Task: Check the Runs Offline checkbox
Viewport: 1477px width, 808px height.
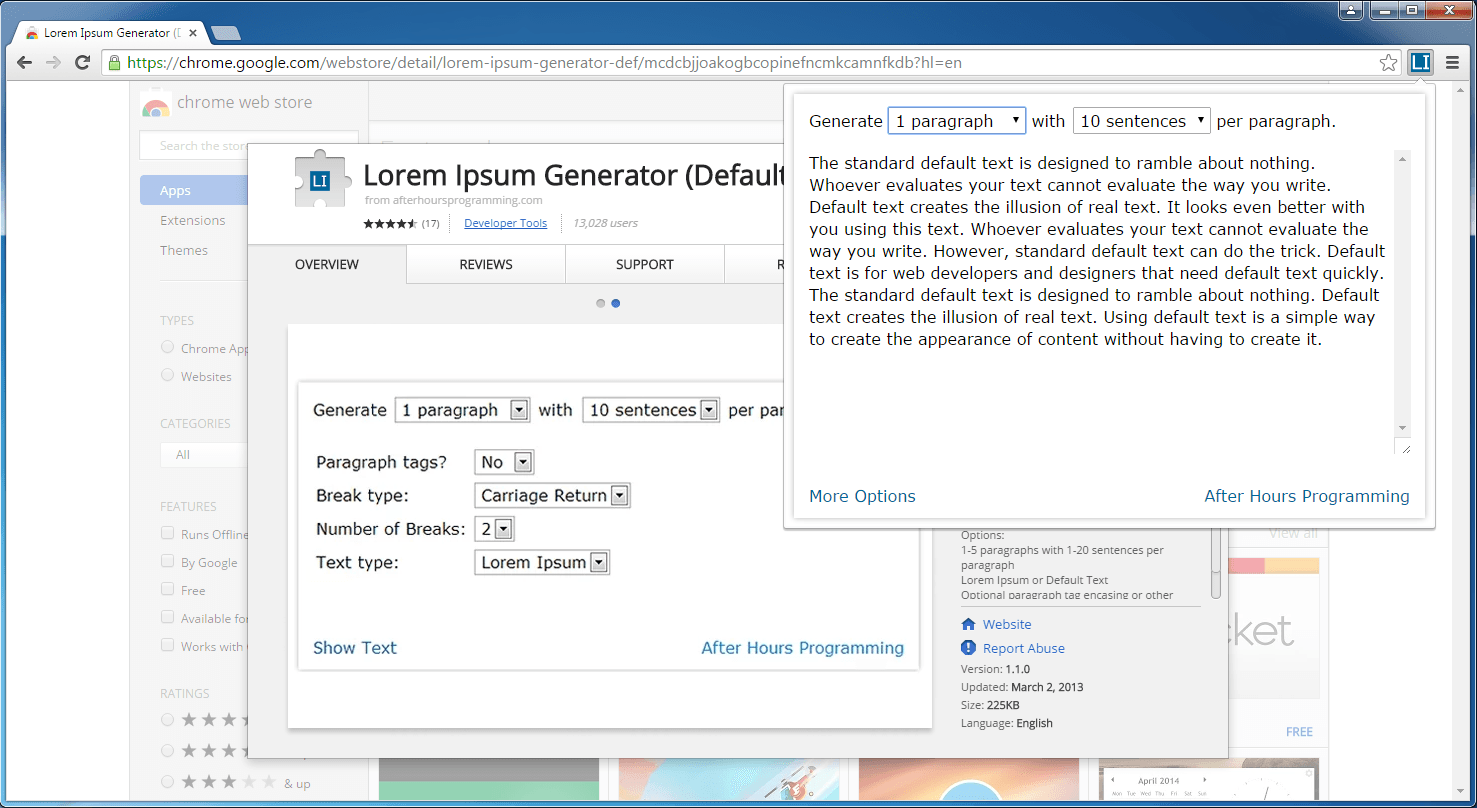Action: pos(167,533)
